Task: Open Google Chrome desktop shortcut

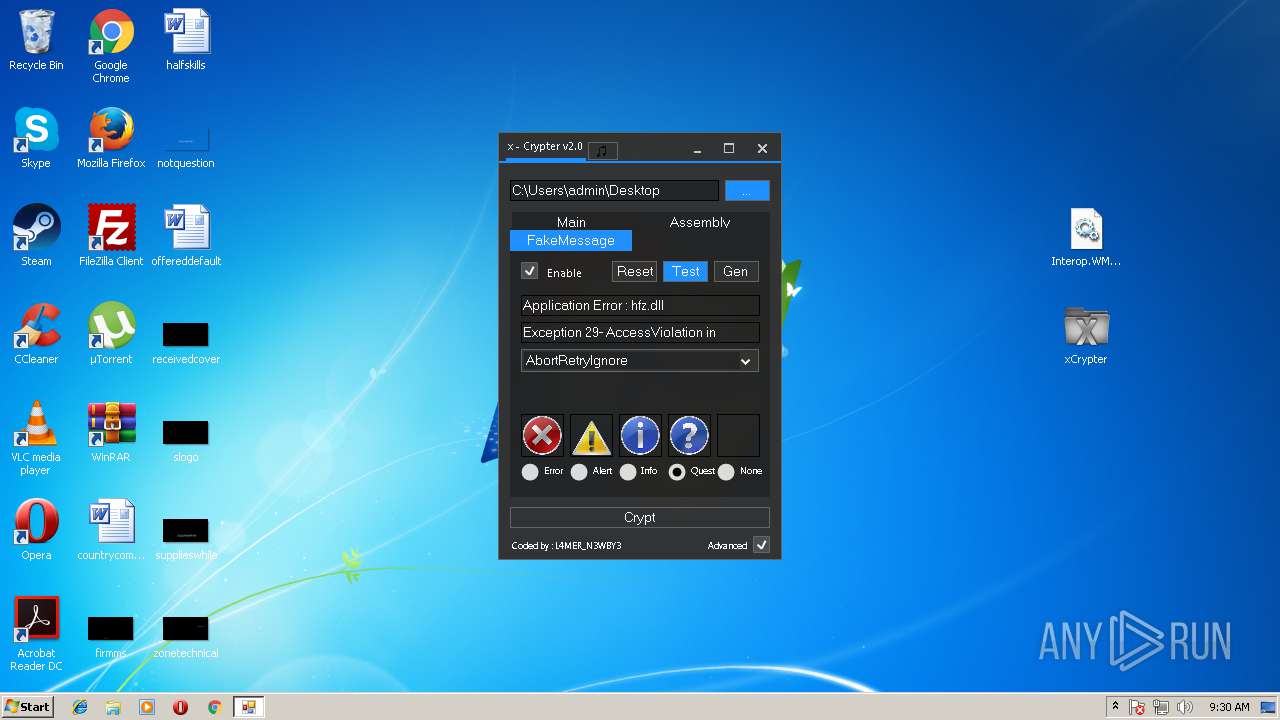Action: (x=111, y=47)
